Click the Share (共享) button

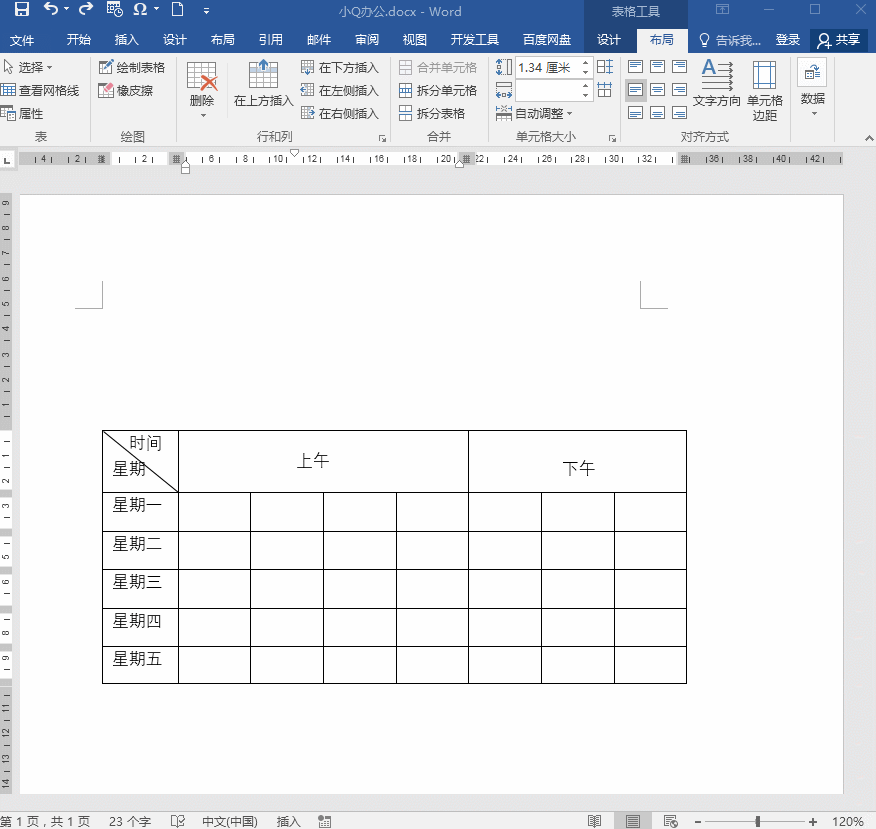pyautogui.click(x=839, y=40)
